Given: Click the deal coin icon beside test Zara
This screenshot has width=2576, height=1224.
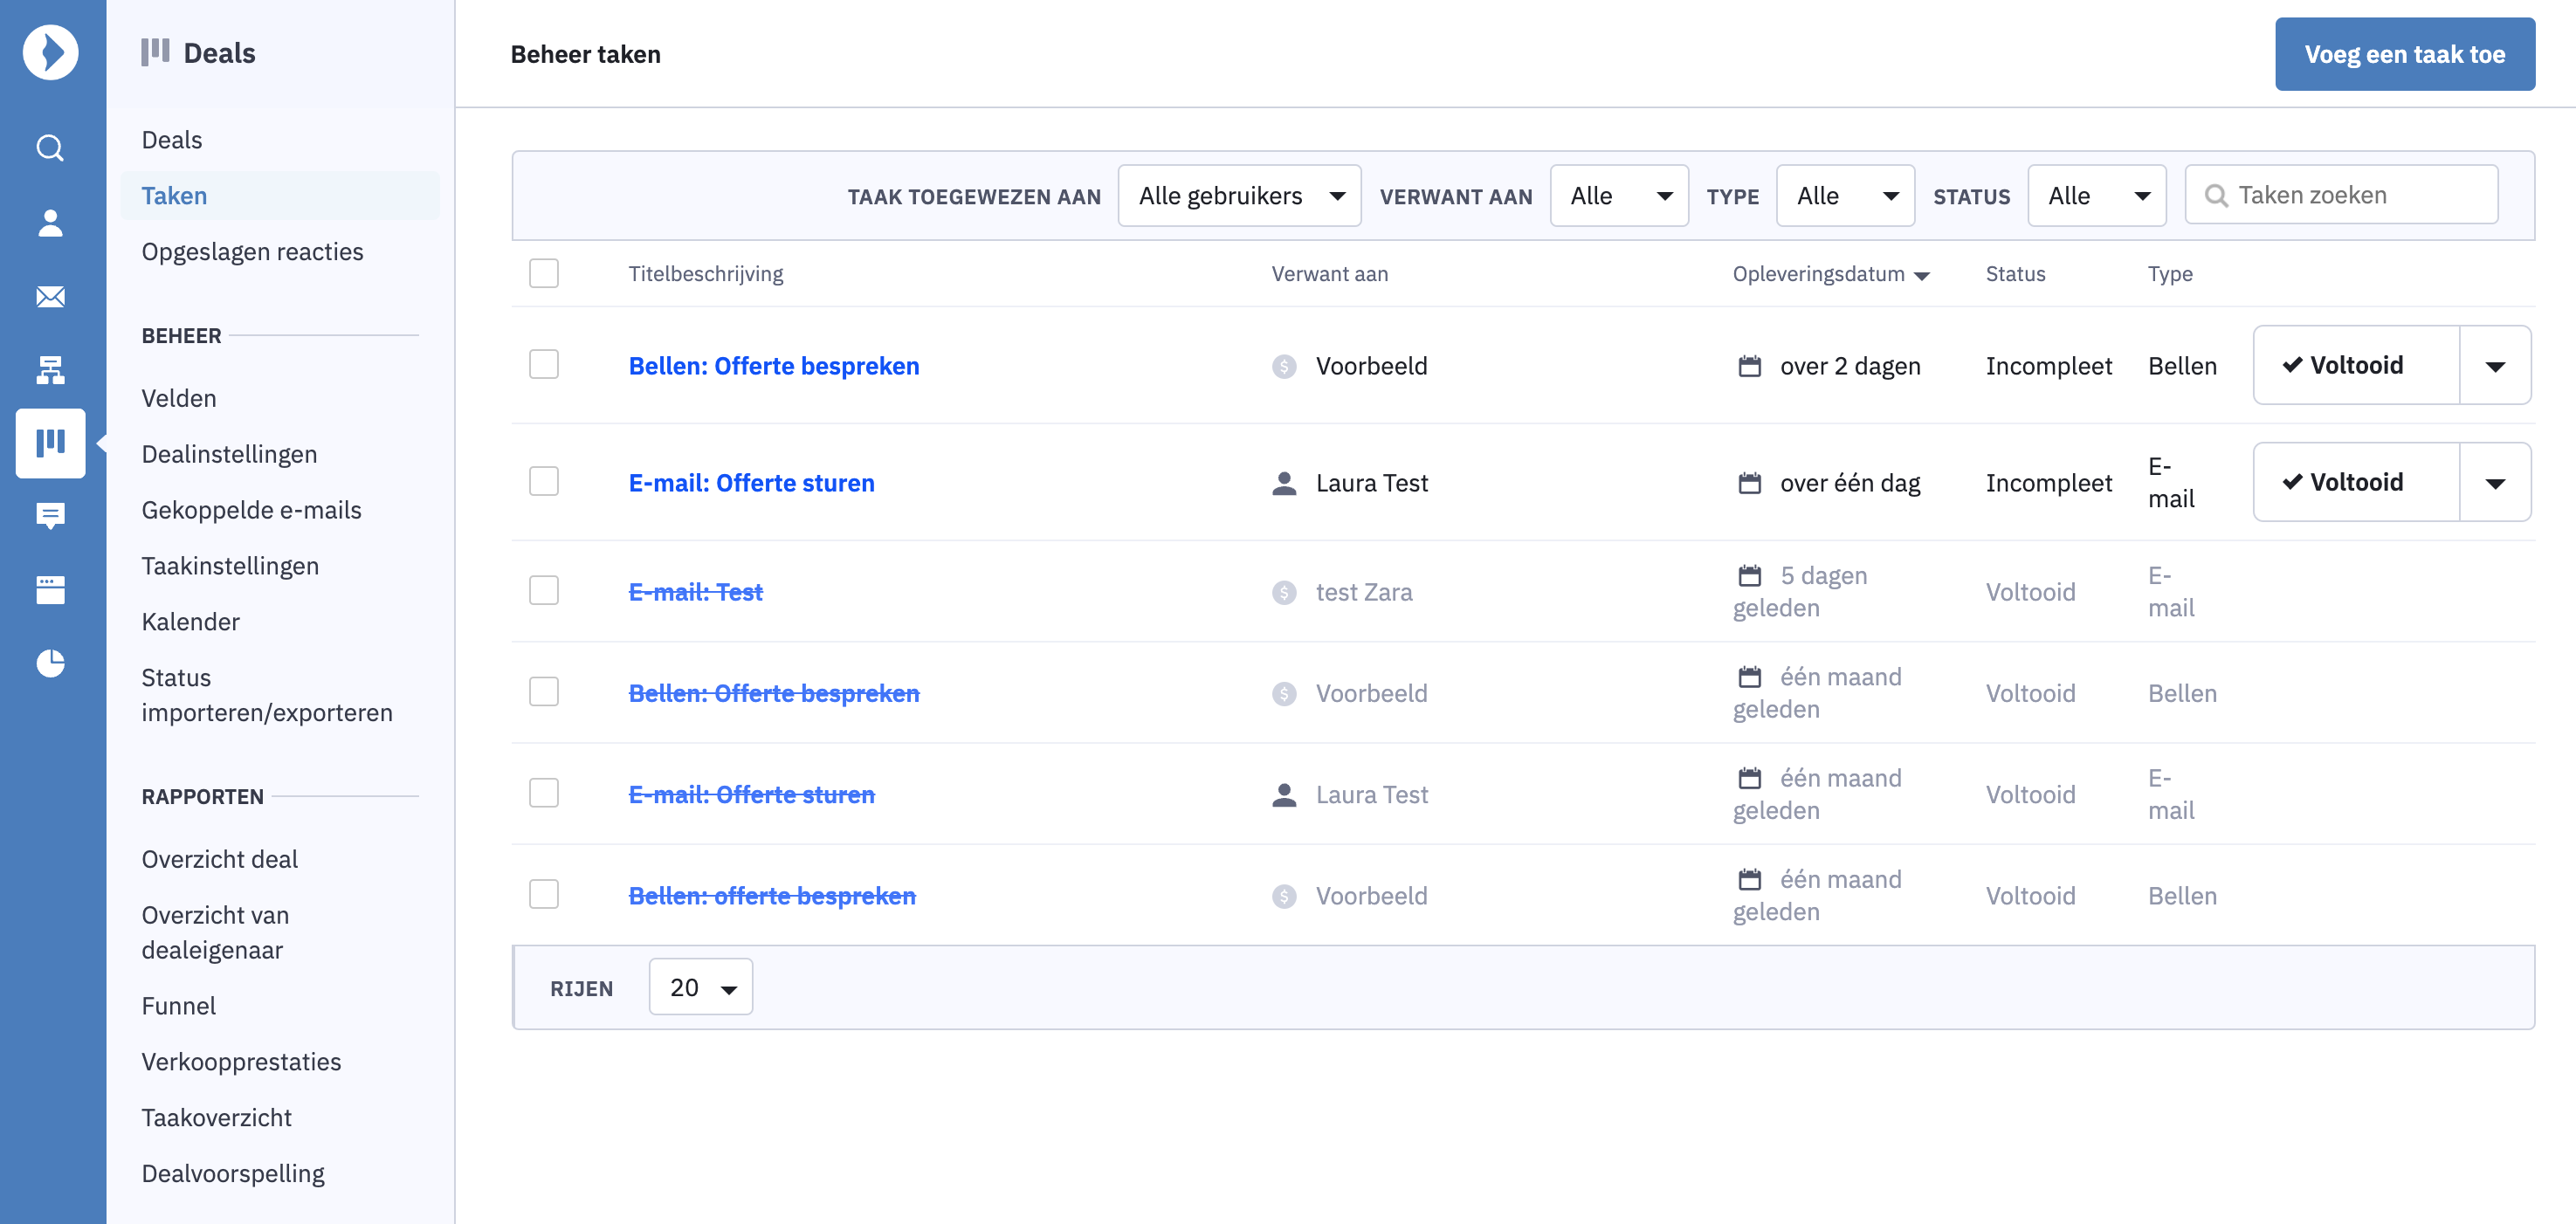Looking at the screenshot, I should [x=1284, y=592].
